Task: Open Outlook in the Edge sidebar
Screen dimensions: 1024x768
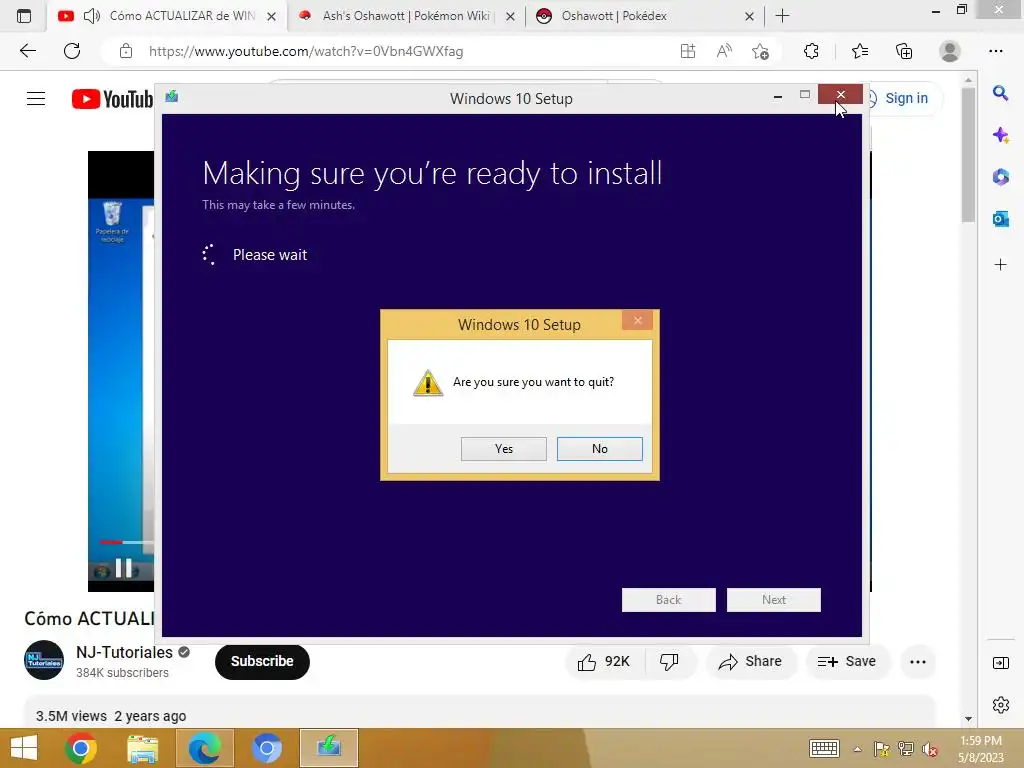Action: pos(1000,219)
